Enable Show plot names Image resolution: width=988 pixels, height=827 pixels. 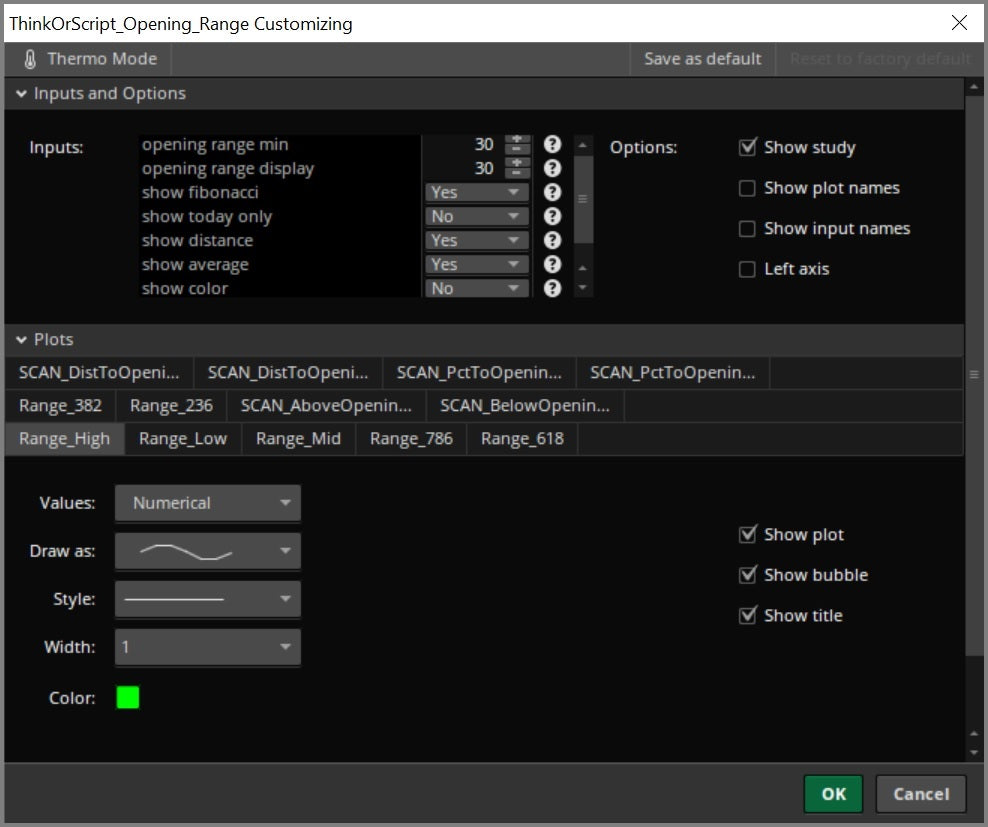click(747, 188)
